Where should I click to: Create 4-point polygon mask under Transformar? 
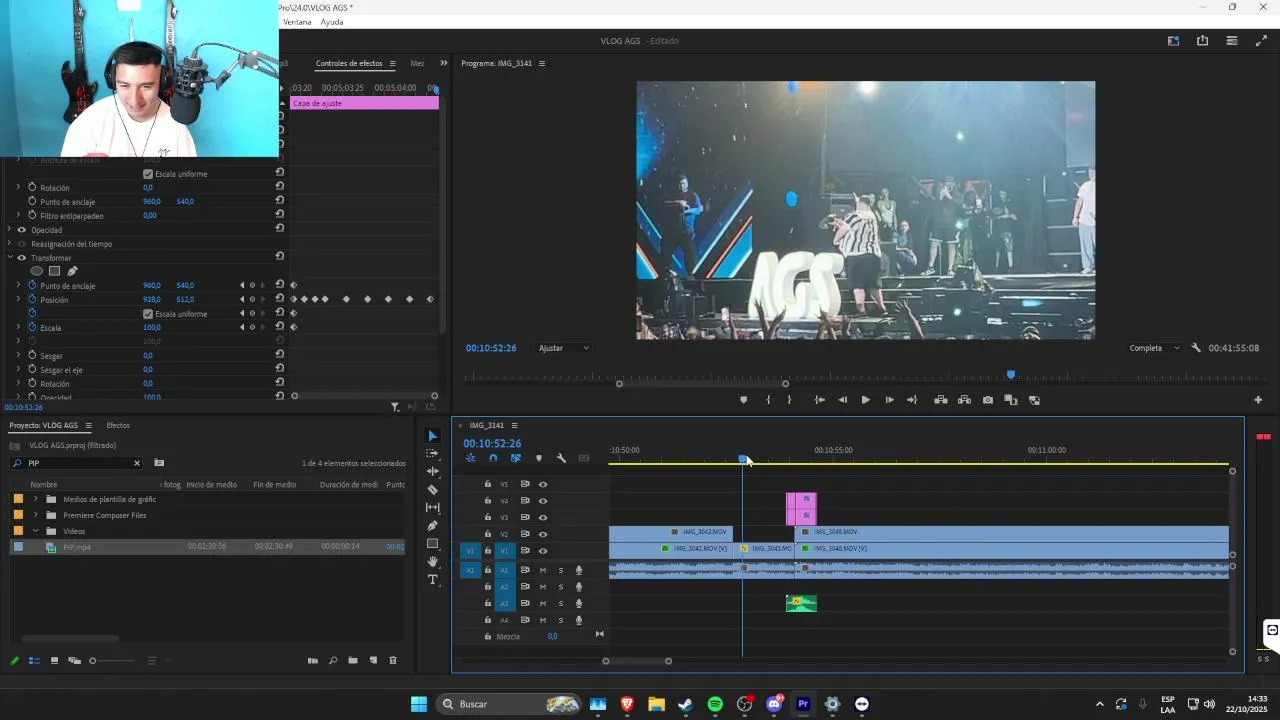tap(54, 271)
